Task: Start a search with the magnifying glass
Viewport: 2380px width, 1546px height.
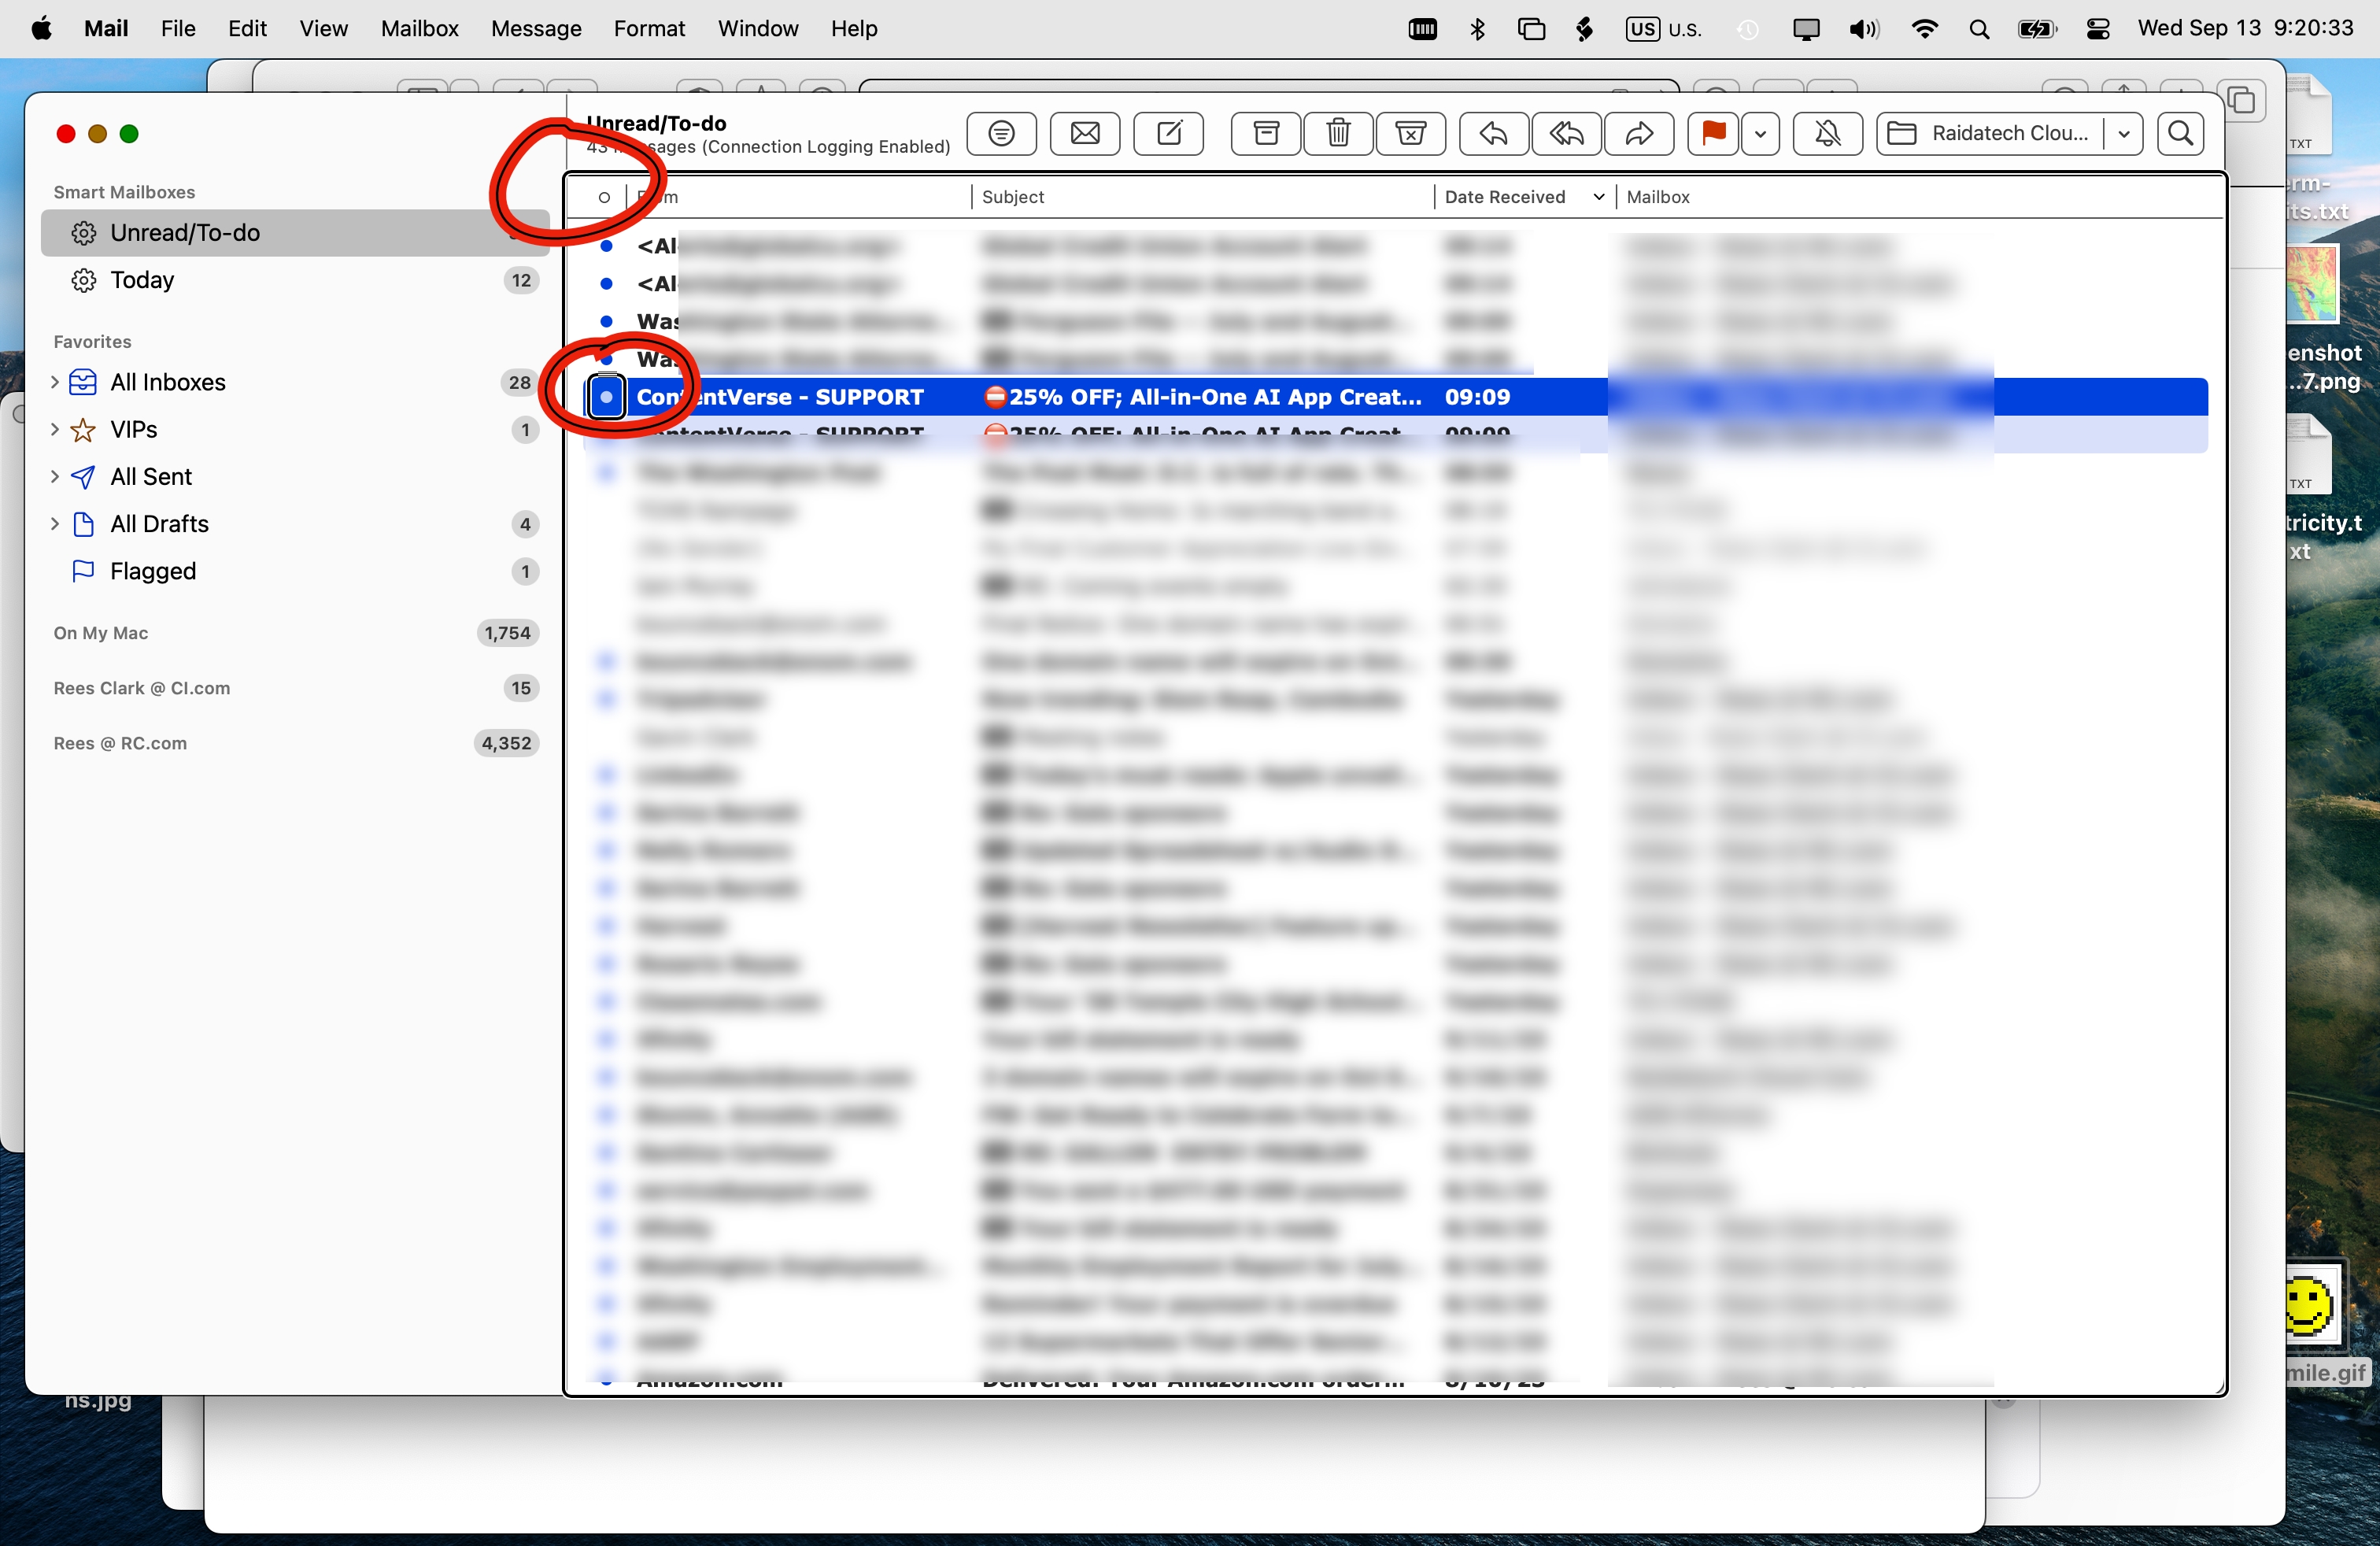Action: [x=2182, y=134]
